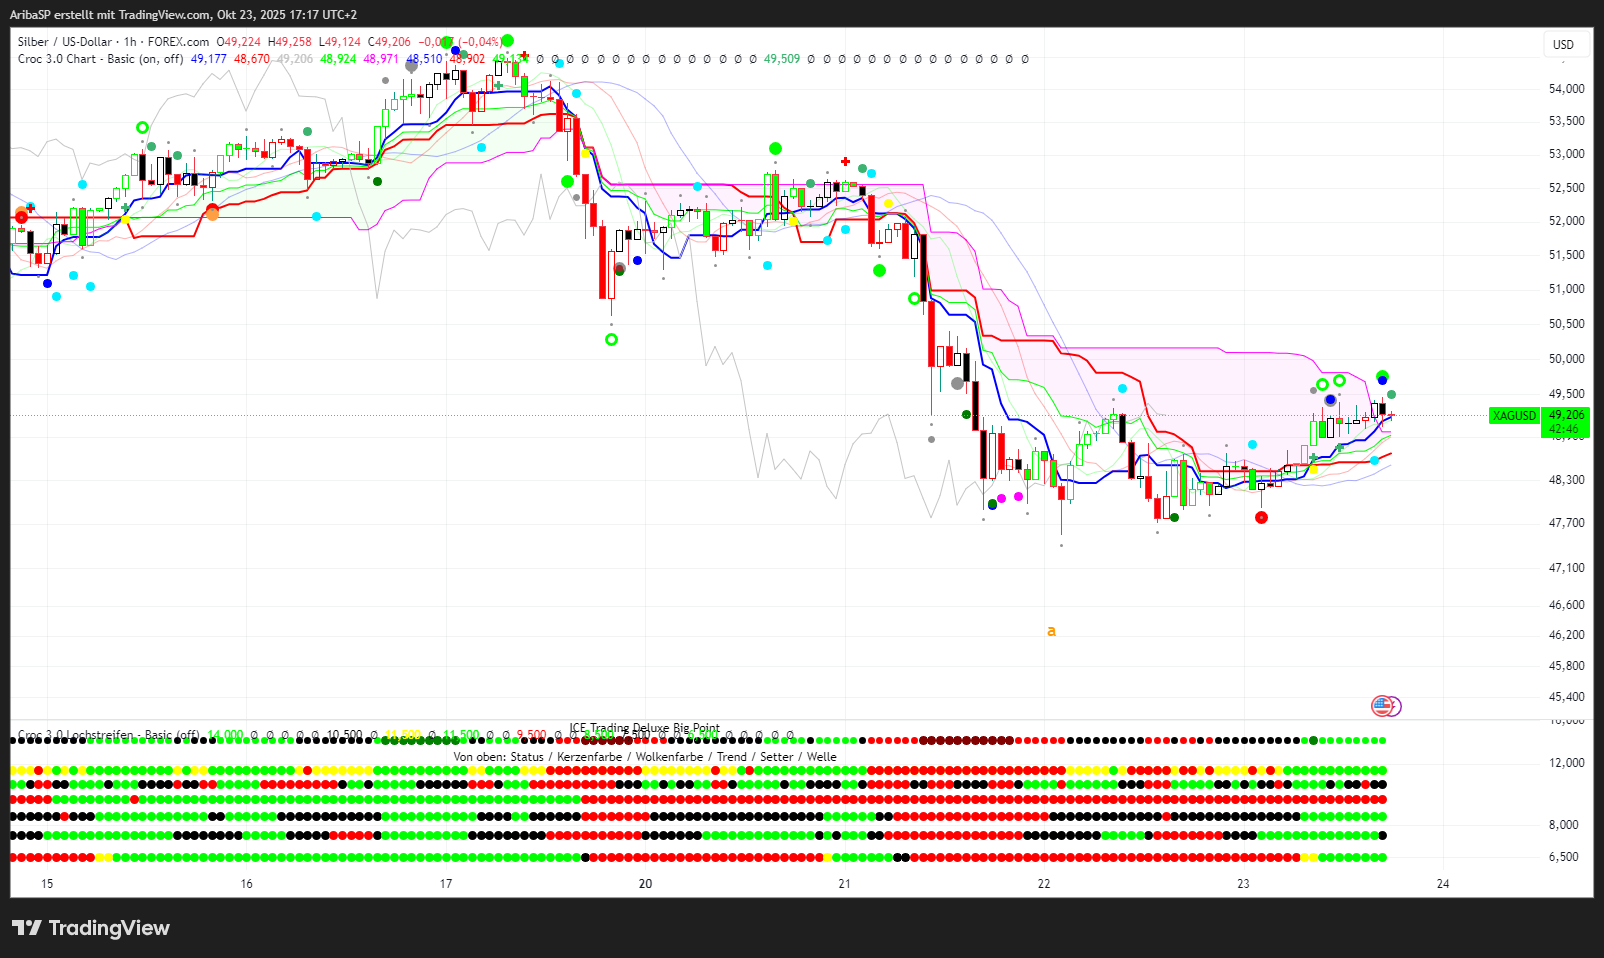Click the hollow green circle at 20 Oct low
The height and width of the screenshot is (958, 1604).
[x=611, y=340]
